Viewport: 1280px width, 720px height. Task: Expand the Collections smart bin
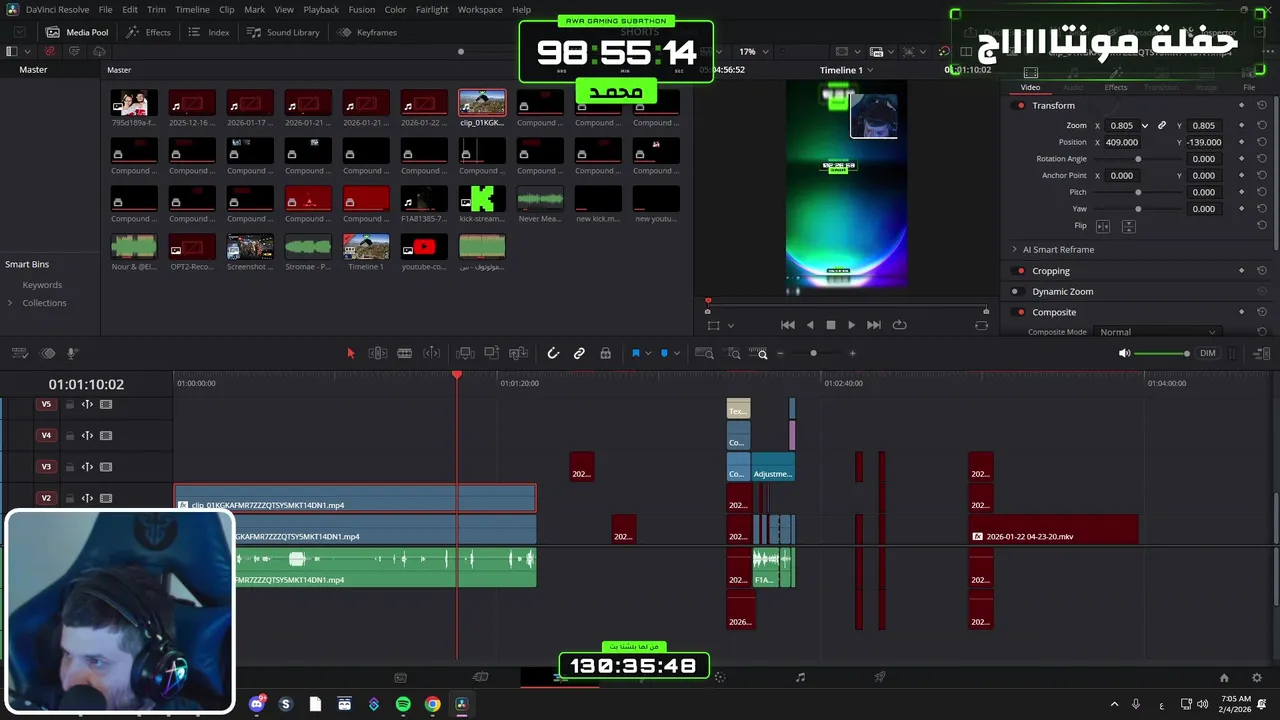(x=10, y=303)
